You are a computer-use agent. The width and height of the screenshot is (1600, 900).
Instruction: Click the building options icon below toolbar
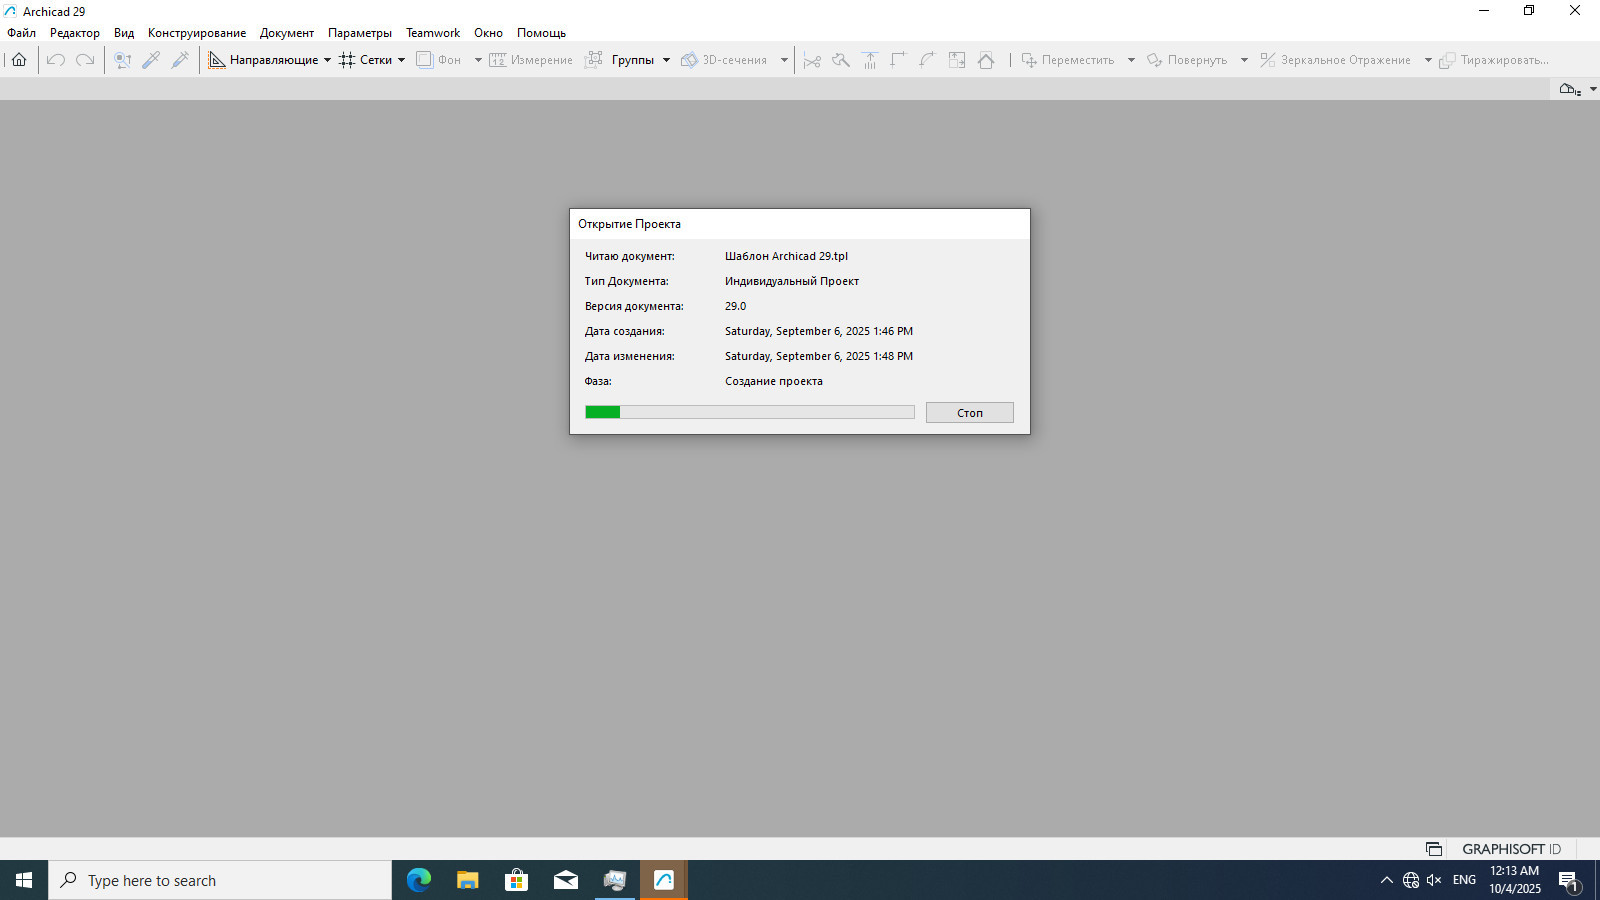click(1570, 89)
